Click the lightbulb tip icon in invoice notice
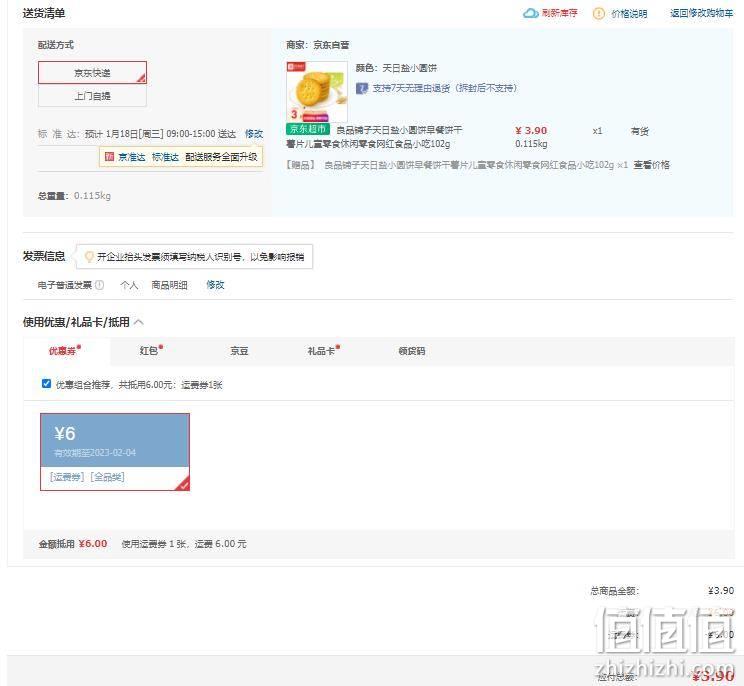This screenshot has height=686, width=744. coord(88,257)
